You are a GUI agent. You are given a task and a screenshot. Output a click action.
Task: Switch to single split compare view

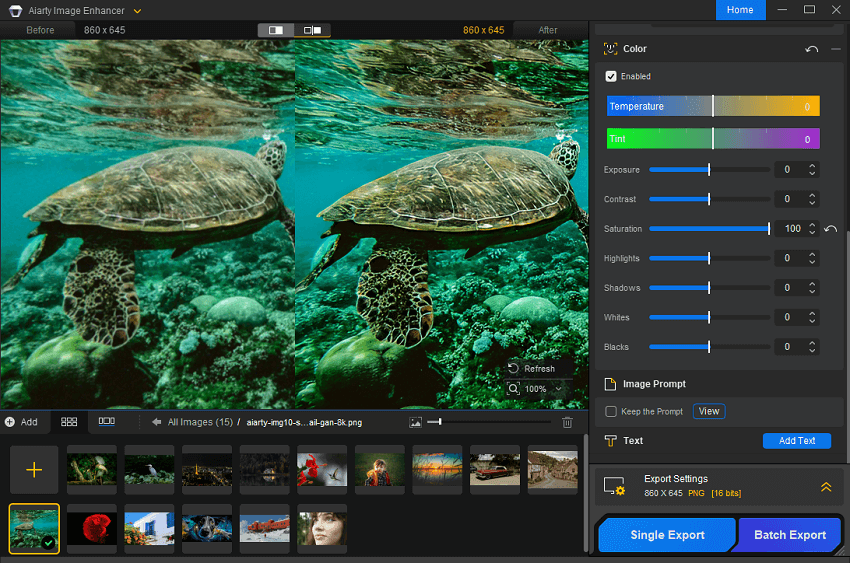point(276,30)
